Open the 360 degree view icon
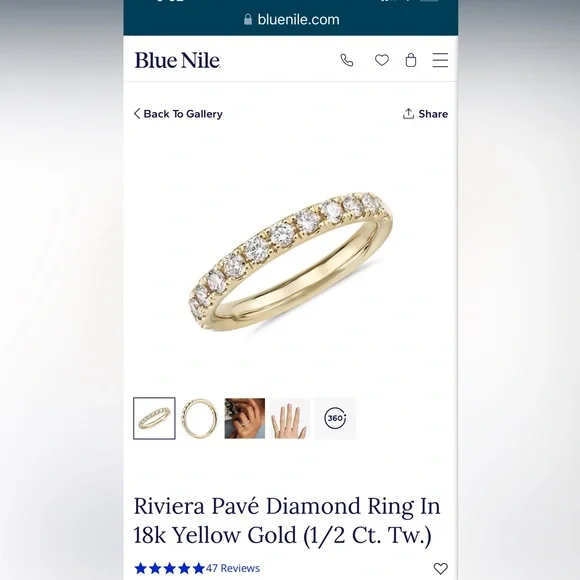Screen dimensions: 580x580 click(335, 418)
